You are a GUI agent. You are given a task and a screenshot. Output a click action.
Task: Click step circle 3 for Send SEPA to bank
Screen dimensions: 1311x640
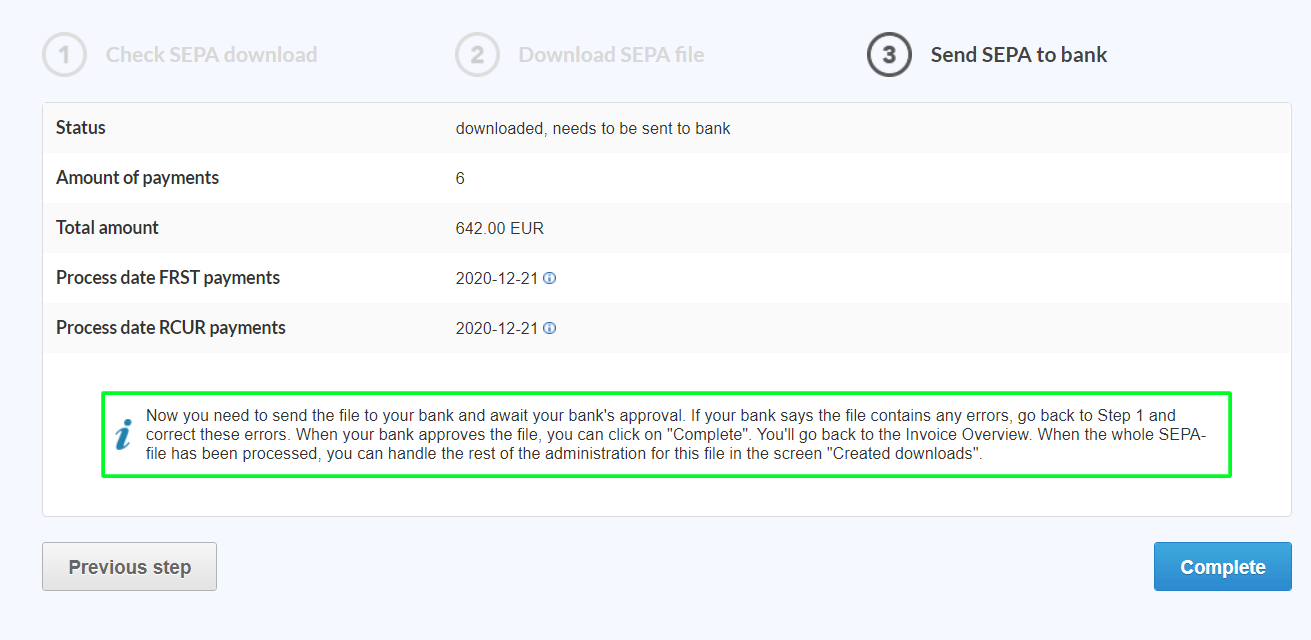[888, 55]
